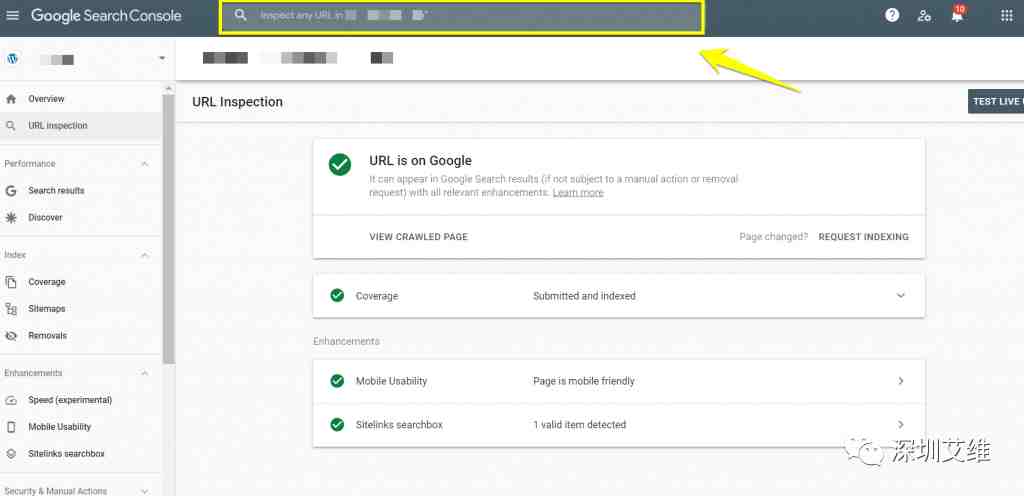The height and width of the screenshot is (496, 1024).
Task: Click the Coverage pages icon in sidebar
Action: click(10, 282)
